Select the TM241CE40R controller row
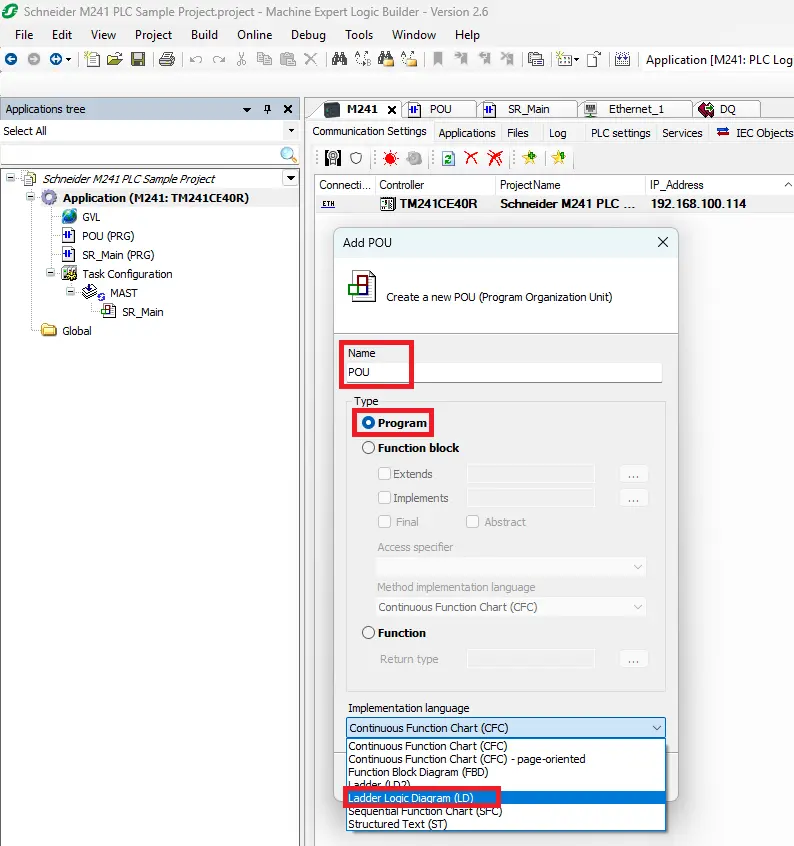 pyautogui.click(x=555, y=203)
